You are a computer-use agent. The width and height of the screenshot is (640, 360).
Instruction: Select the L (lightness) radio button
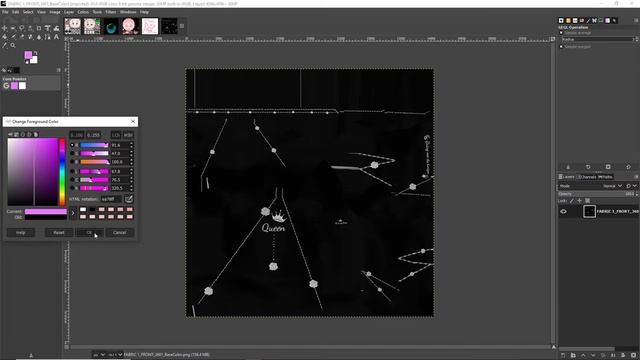pos(72,171)
